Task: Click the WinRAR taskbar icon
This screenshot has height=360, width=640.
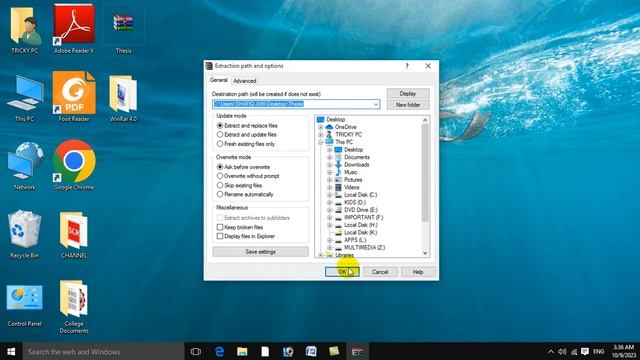Action: coord(358,351)
